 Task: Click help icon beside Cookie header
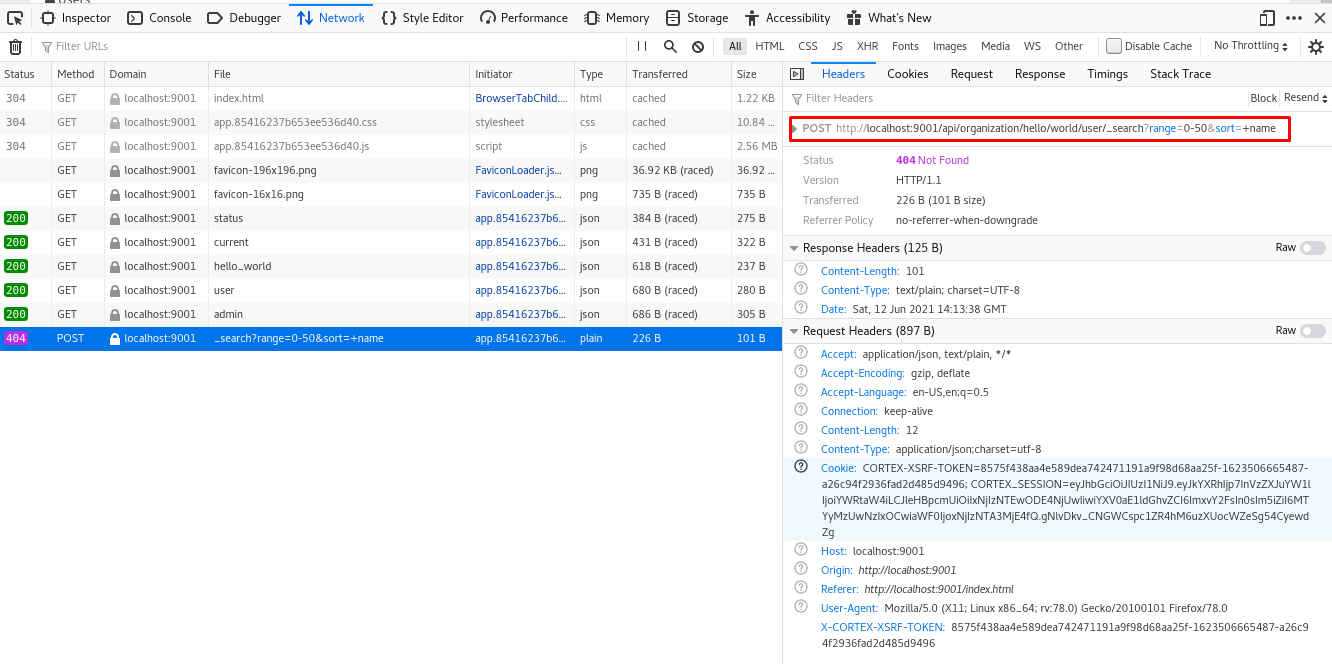[800, 467]
